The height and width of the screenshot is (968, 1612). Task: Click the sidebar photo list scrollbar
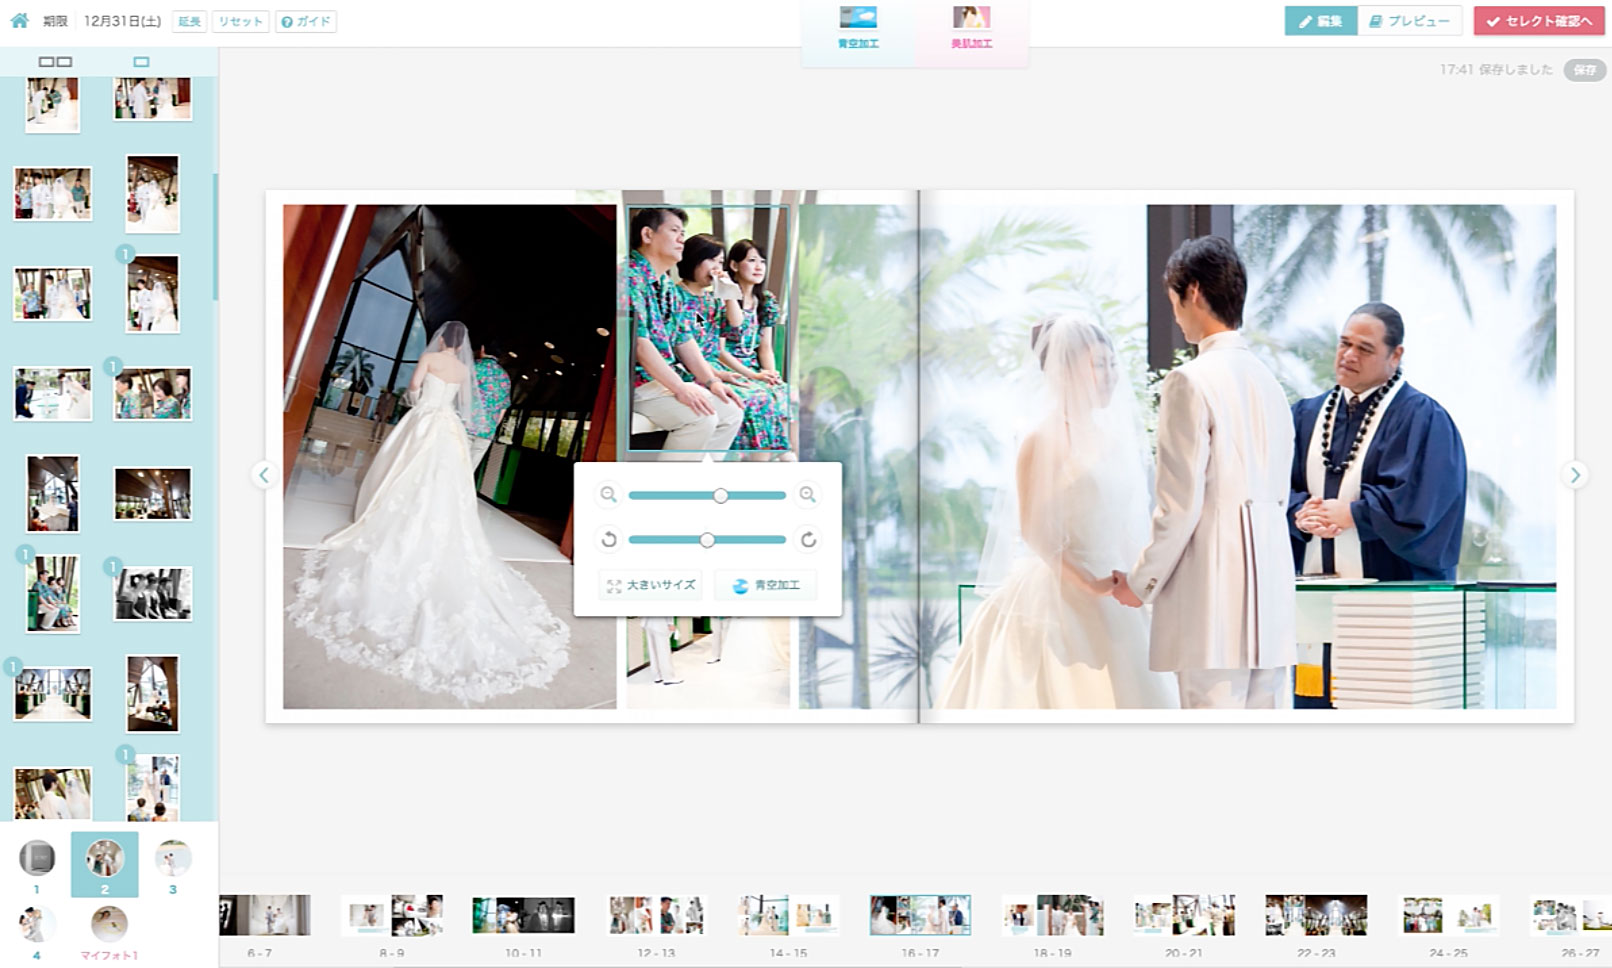215,238
